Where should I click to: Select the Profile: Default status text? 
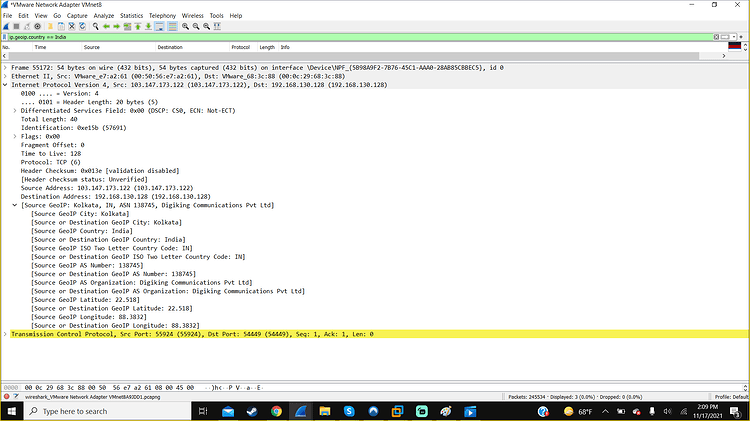click(x=731, y=397)
